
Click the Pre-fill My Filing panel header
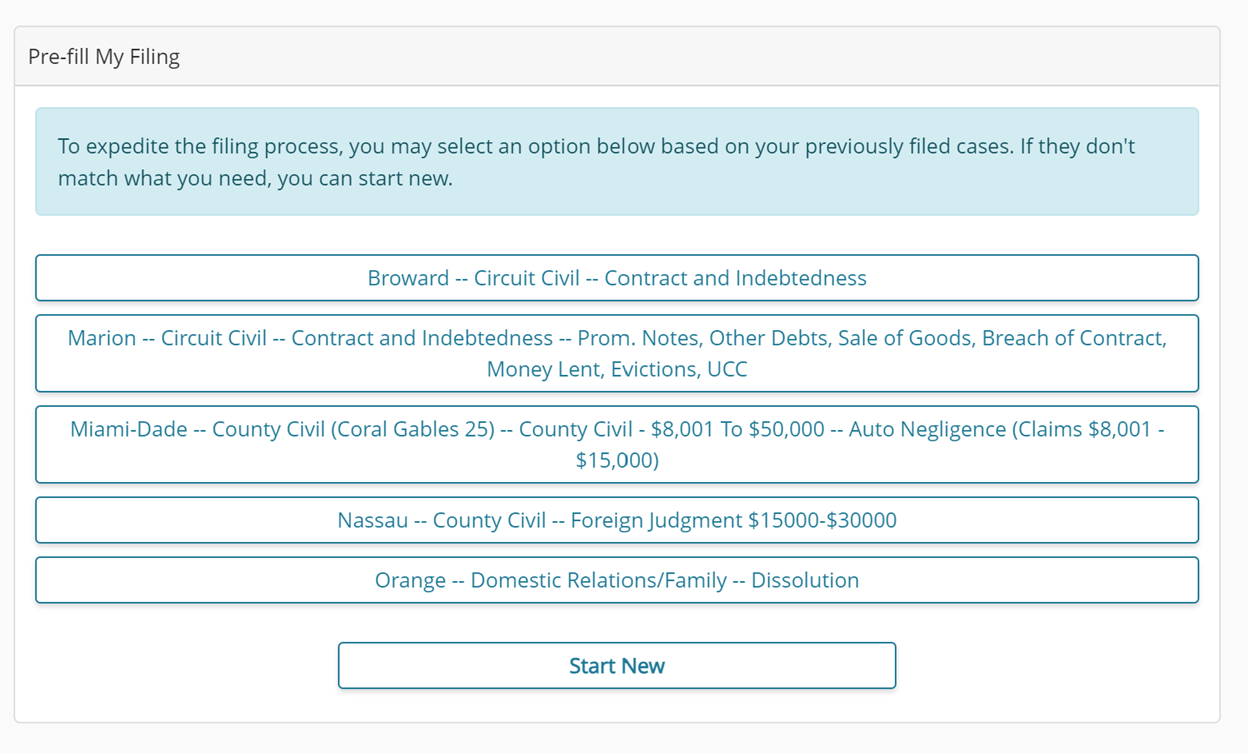click(617, 57)
